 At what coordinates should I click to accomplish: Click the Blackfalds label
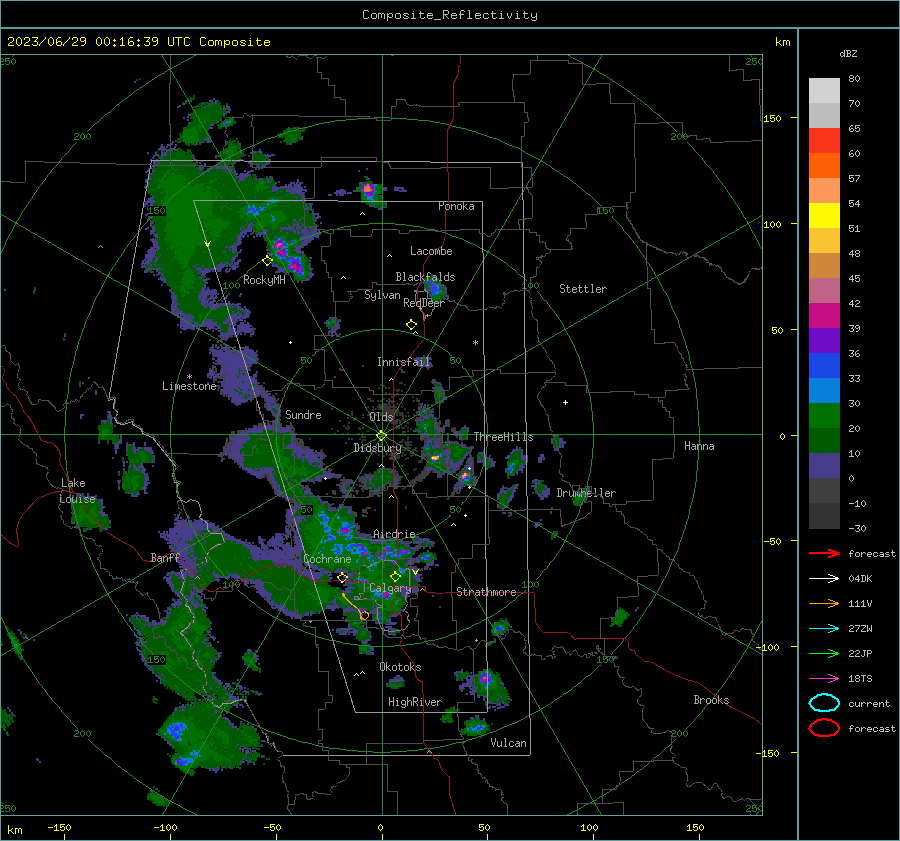(425, 277)
